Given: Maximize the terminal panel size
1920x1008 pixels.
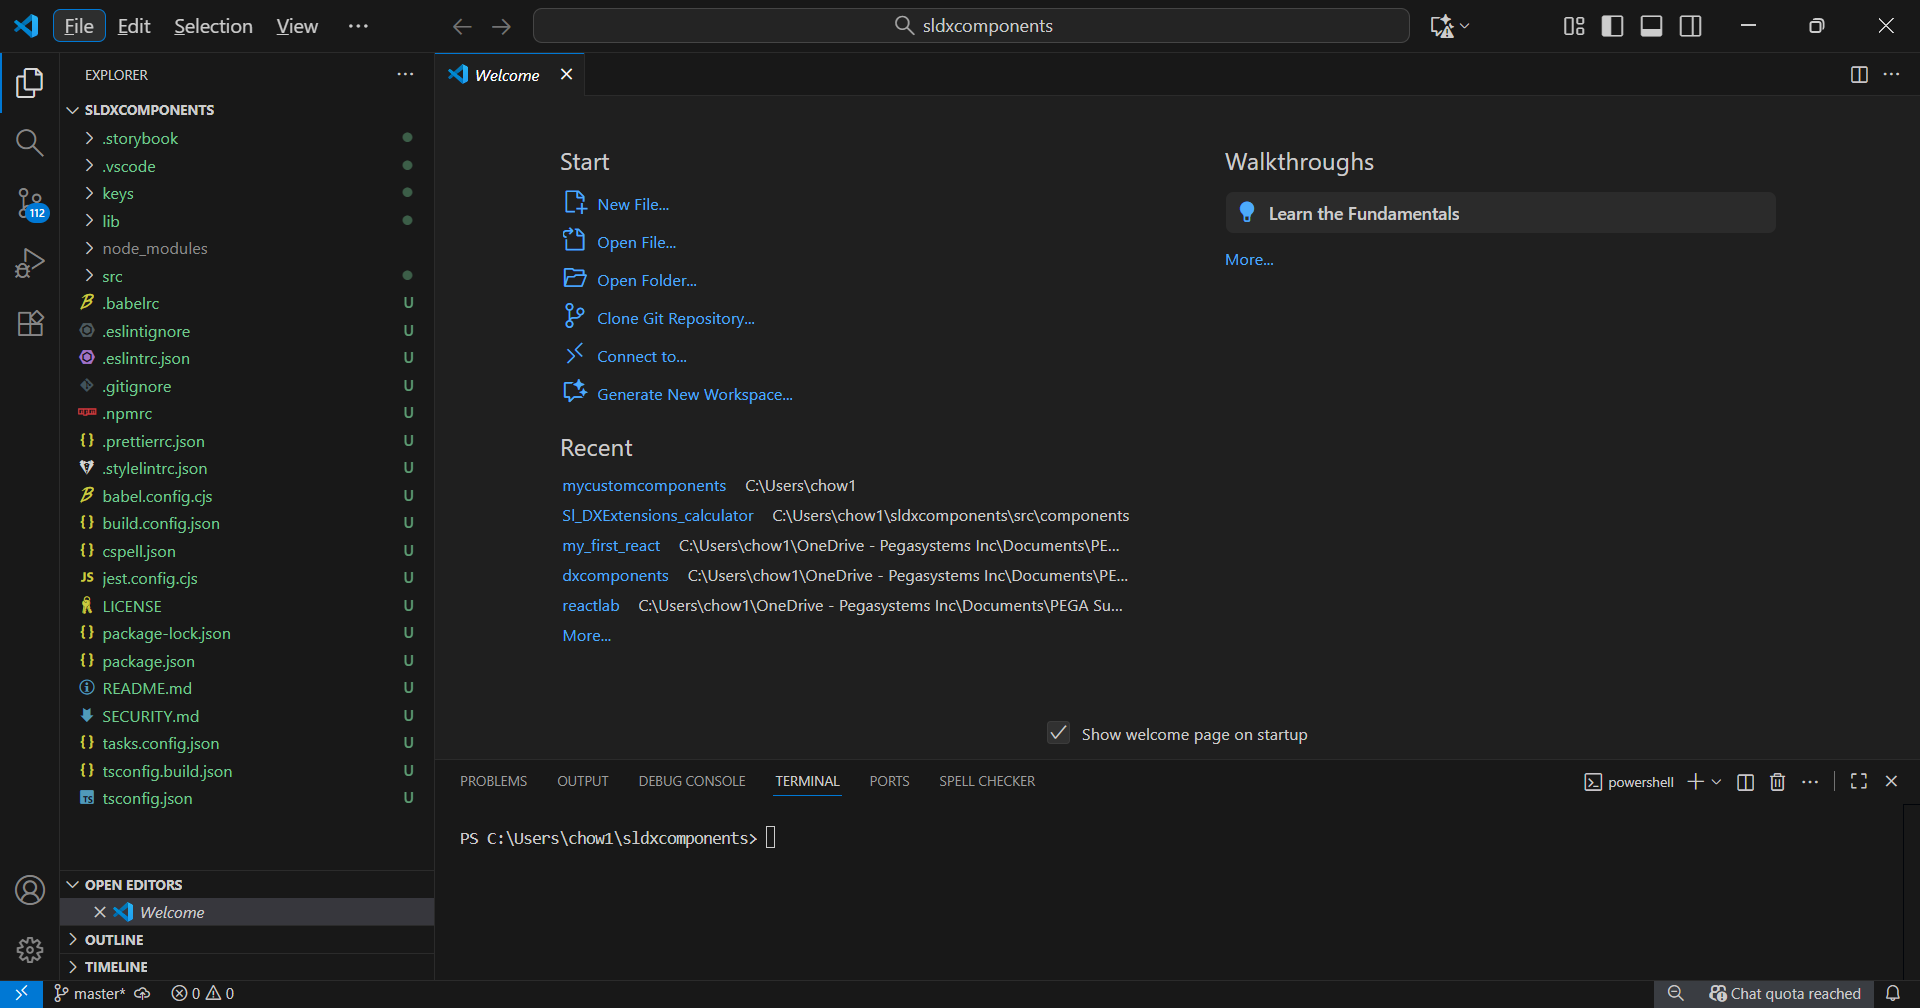Looking at the screenshot, I should pos(1858,781).
